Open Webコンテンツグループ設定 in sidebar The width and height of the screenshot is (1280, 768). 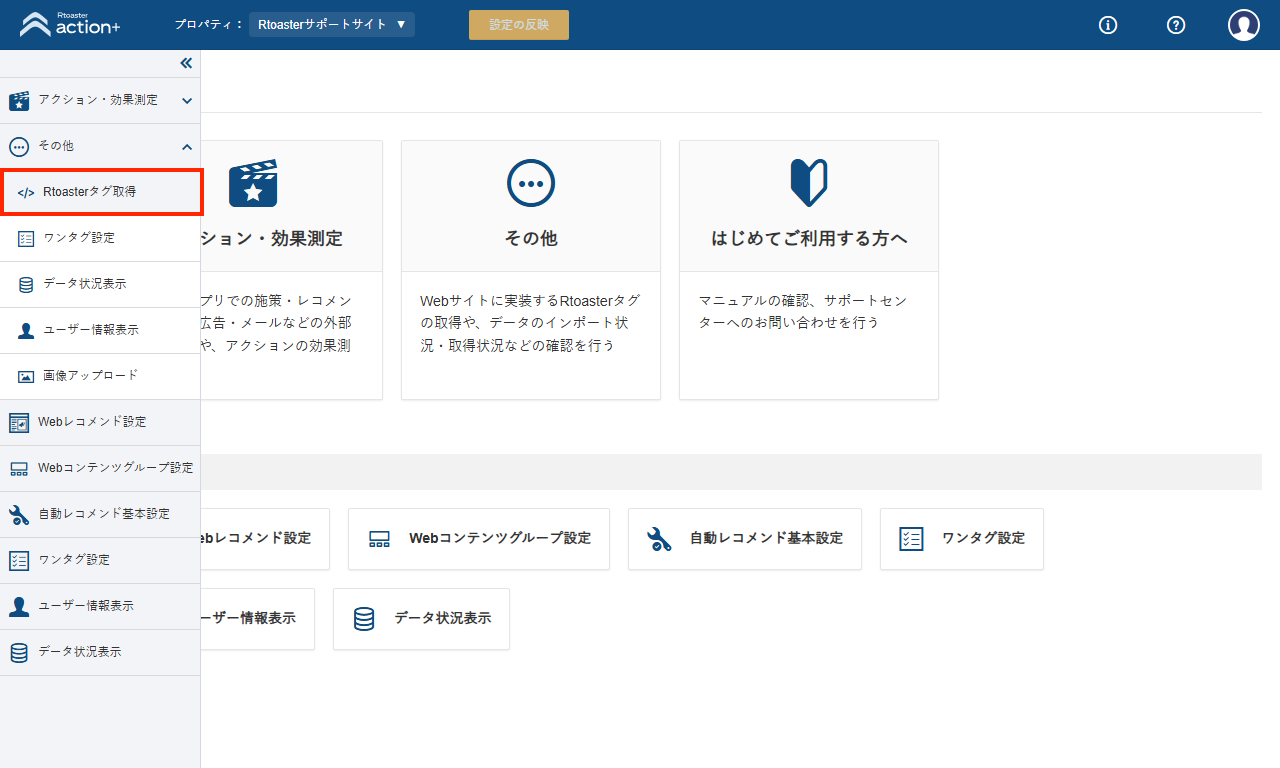[x=100, y=468]
